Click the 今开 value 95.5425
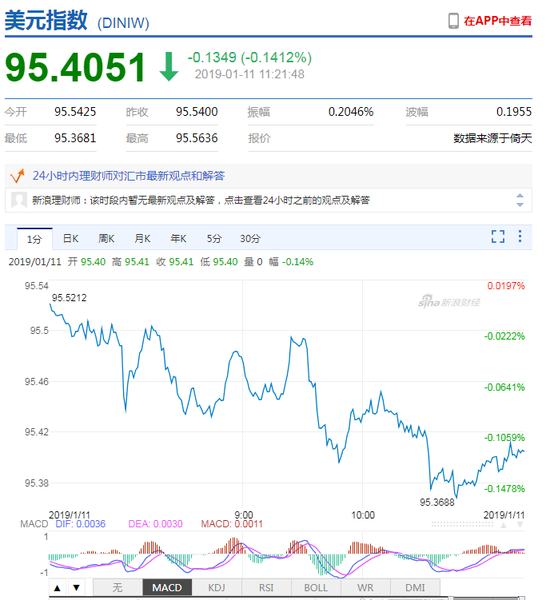The width and height of the screenshot is (550, 600). tap(75, 112)
